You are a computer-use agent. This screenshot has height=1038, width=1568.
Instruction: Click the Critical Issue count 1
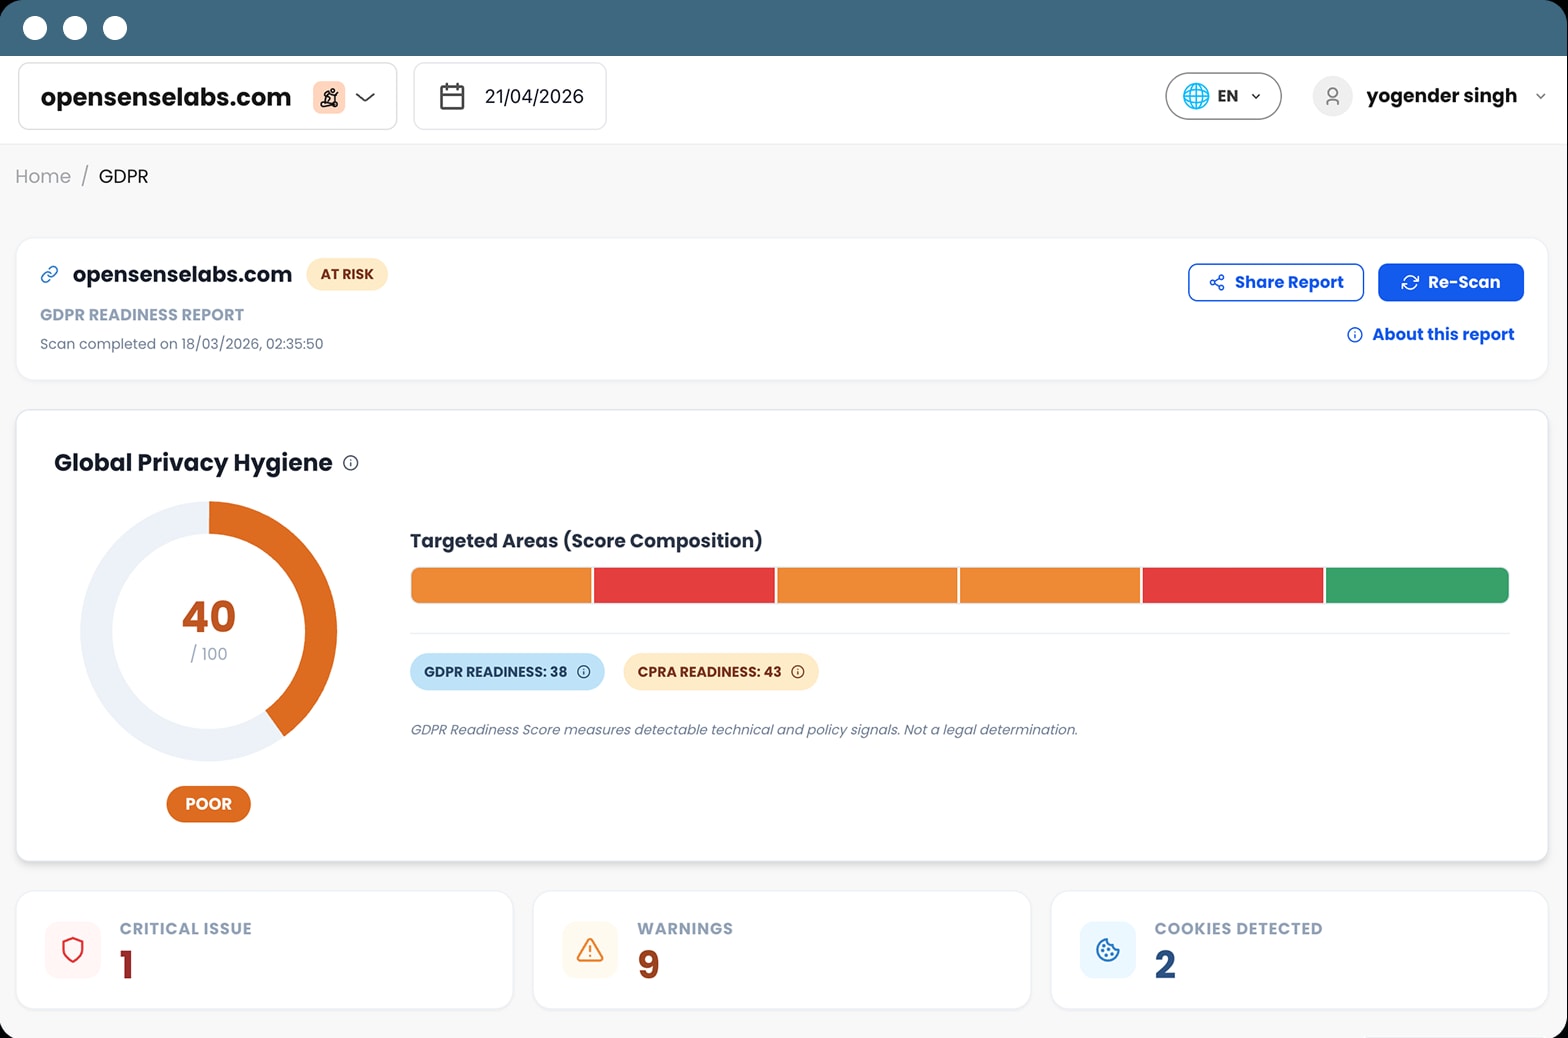(127, 964)
